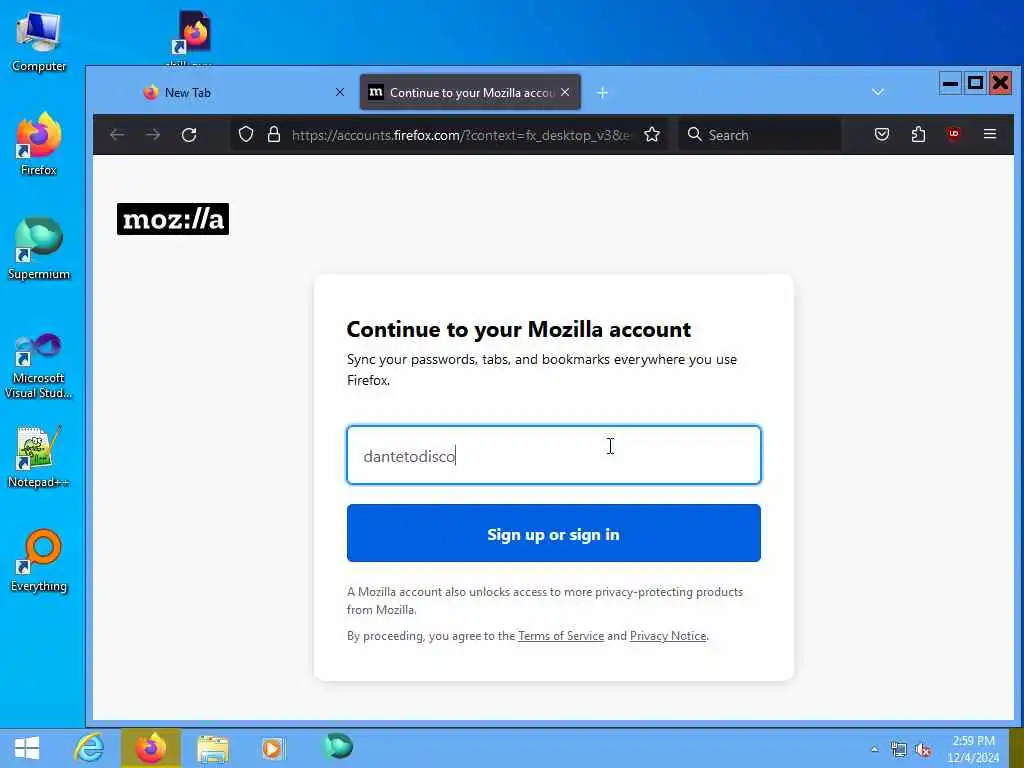Click the network status tray icon
Viewport: 1024px width, 768px height.
tap(899, 750)
